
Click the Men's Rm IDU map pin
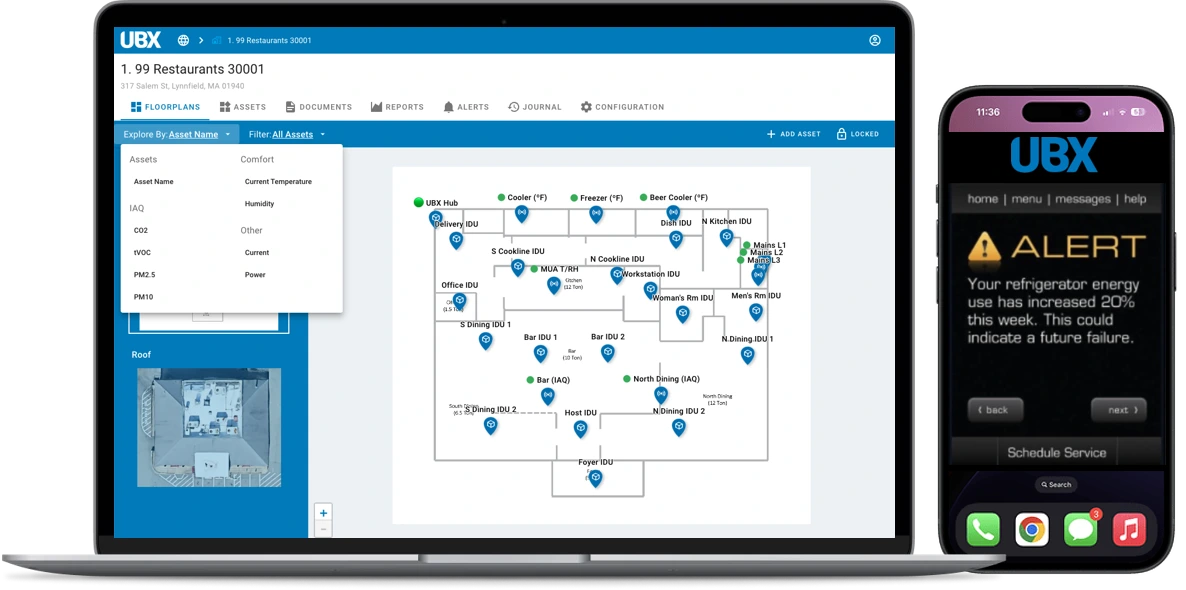pos(756,312)
